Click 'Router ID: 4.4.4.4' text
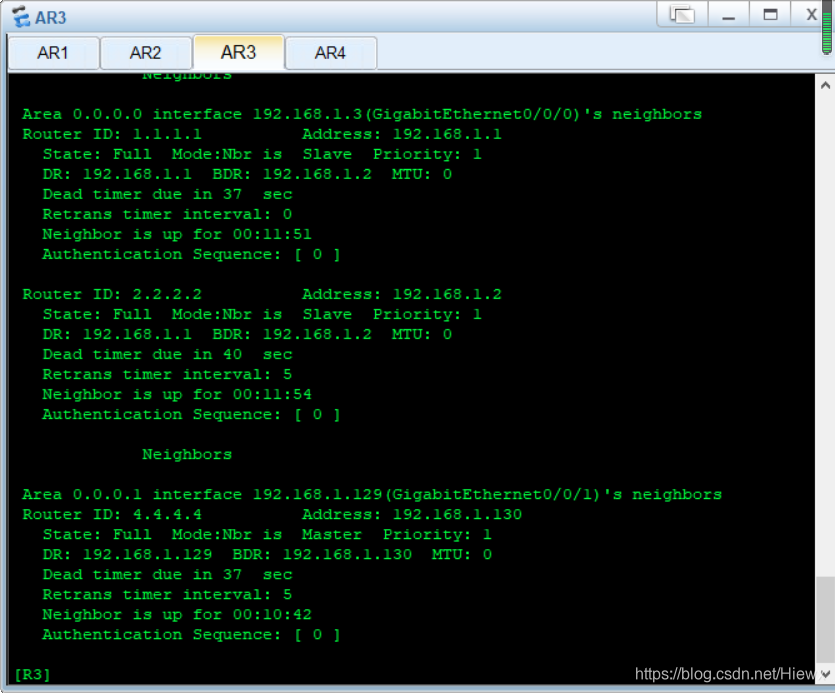Image resolution: width=835 pixels, height=693 pixels. 112,515
